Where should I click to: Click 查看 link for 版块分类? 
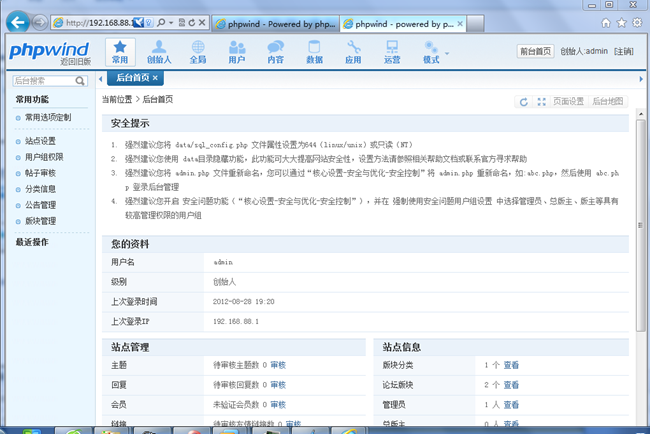(511, 365)
